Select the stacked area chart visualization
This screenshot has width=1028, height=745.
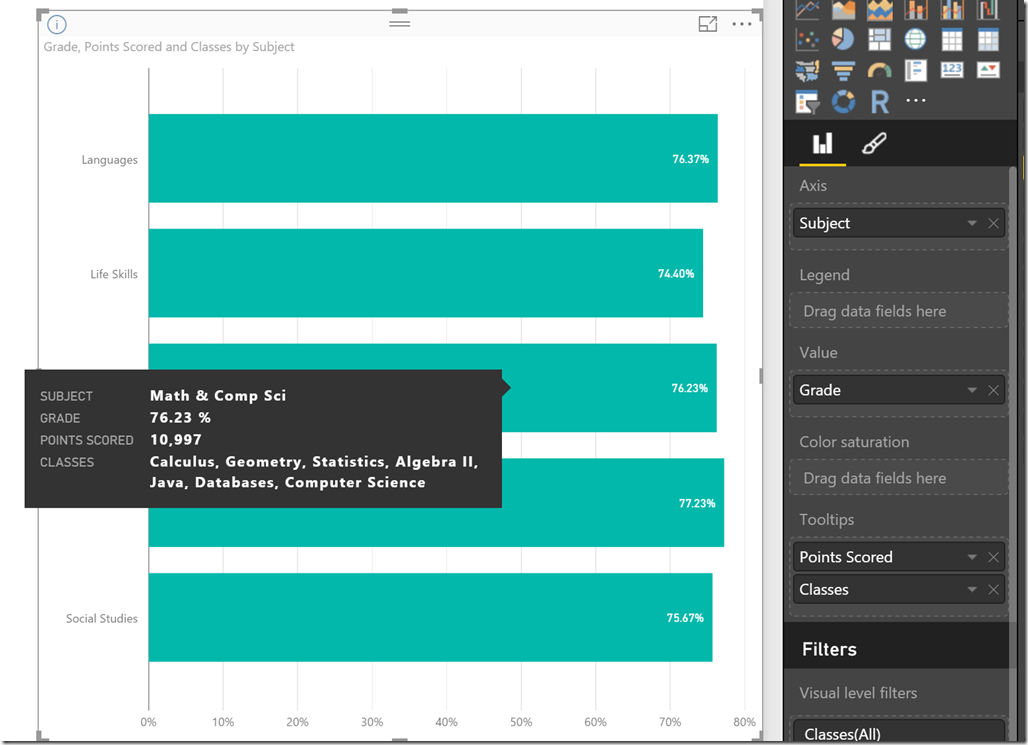[x=879, y=9]
